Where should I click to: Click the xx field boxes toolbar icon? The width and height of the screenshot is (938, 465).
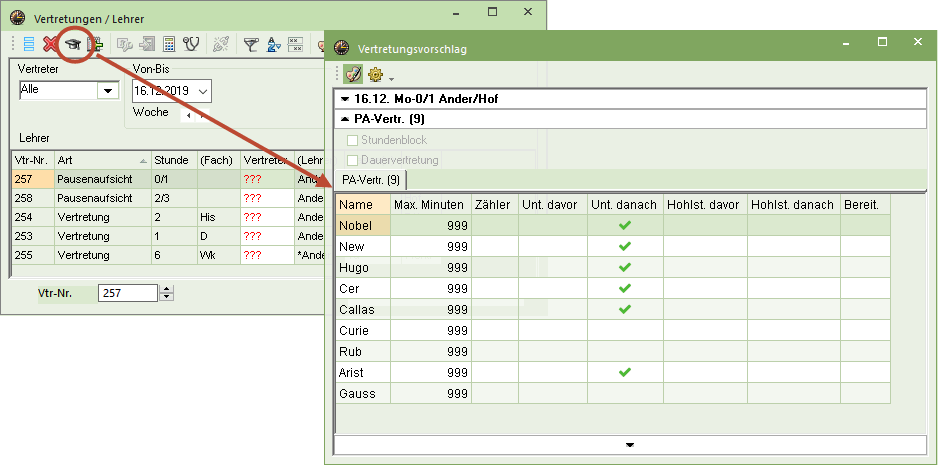click(296, 44)
